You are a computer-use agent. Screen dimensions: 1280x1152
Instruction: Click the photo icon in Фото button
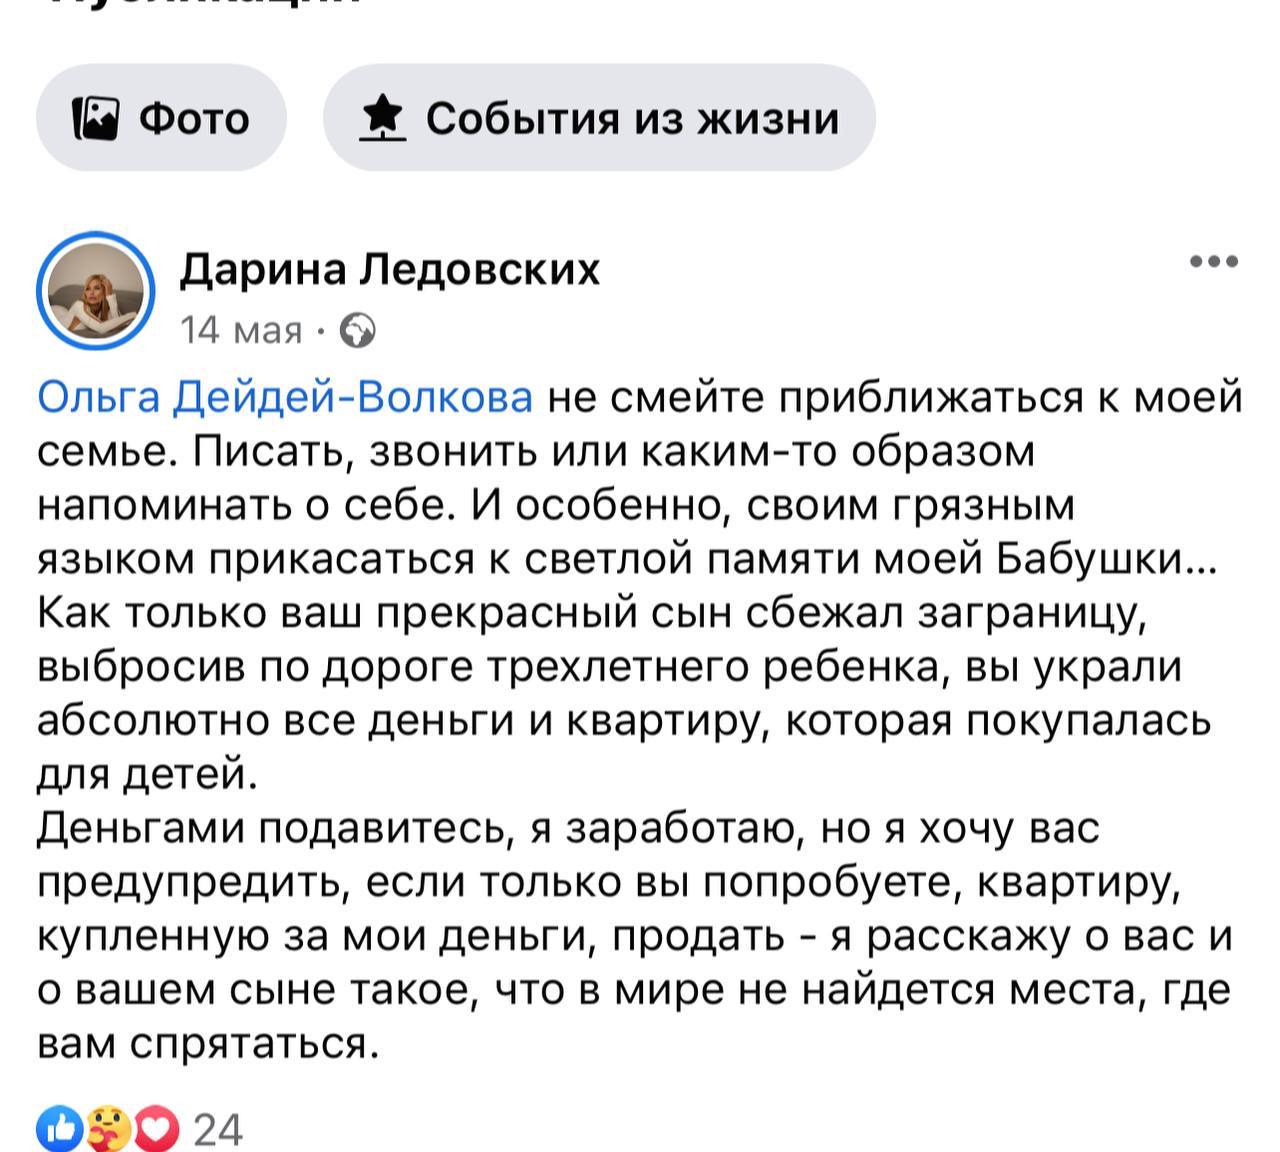tap(96, 119)
